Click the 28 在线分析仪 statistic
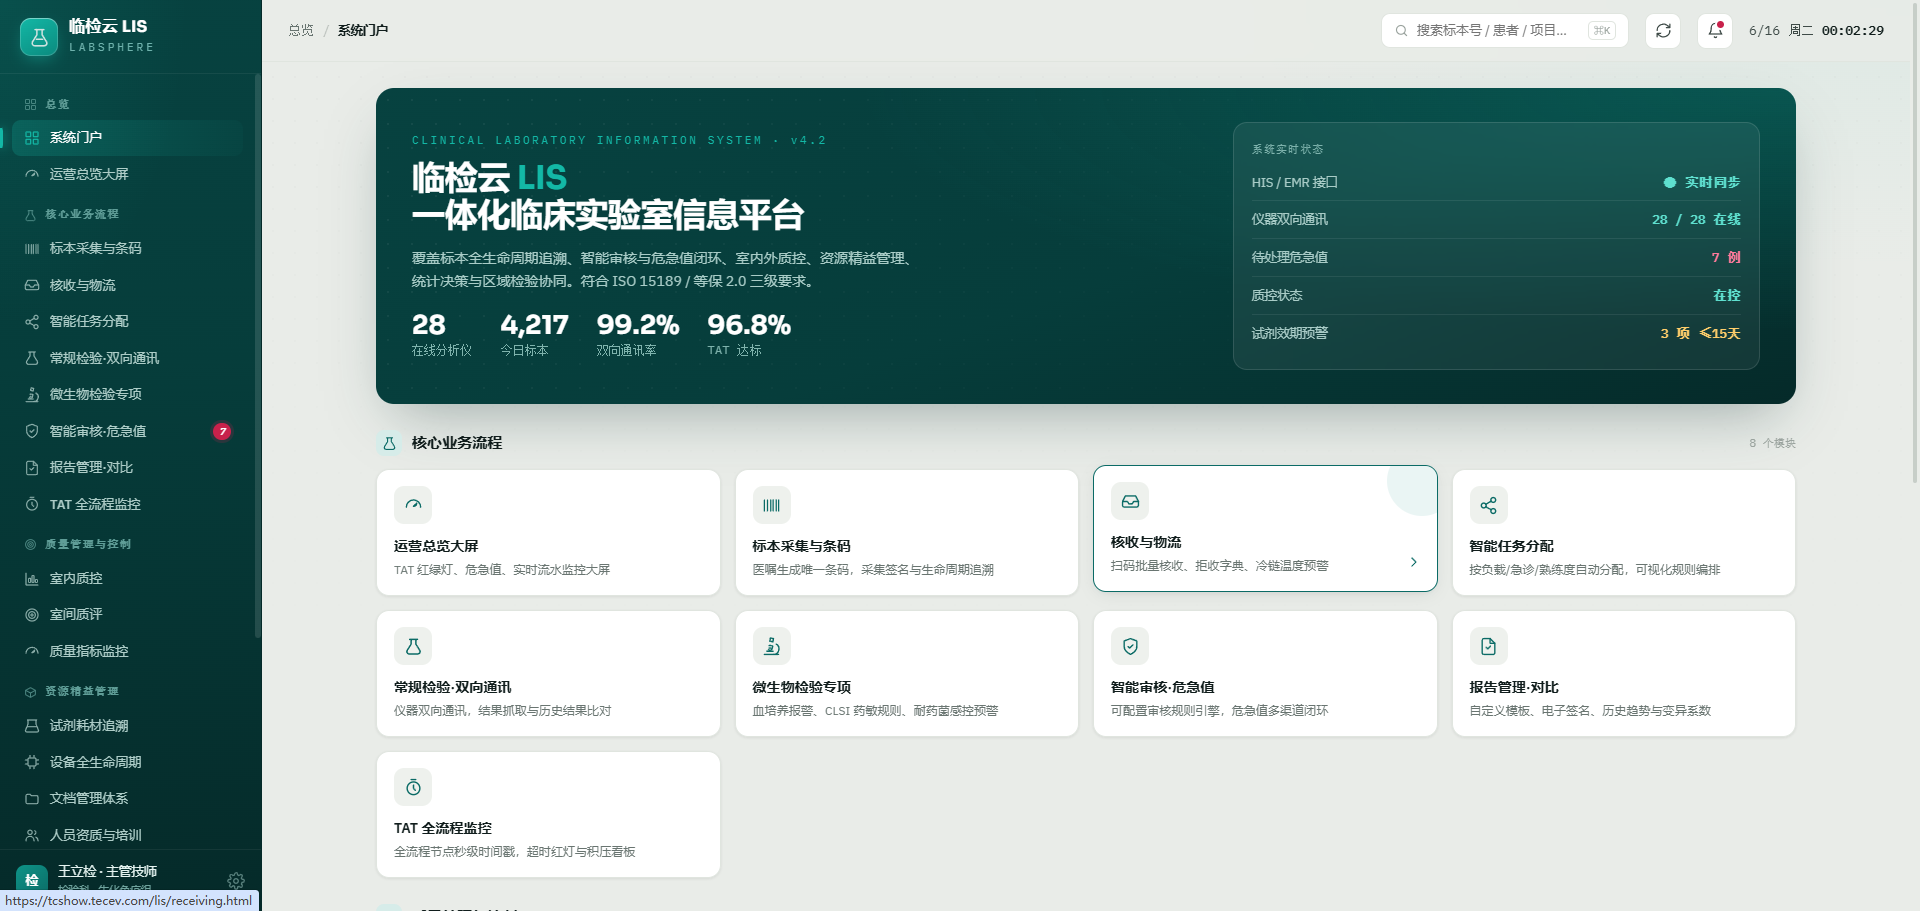1920x911 pixels. [x=442, y=334]
